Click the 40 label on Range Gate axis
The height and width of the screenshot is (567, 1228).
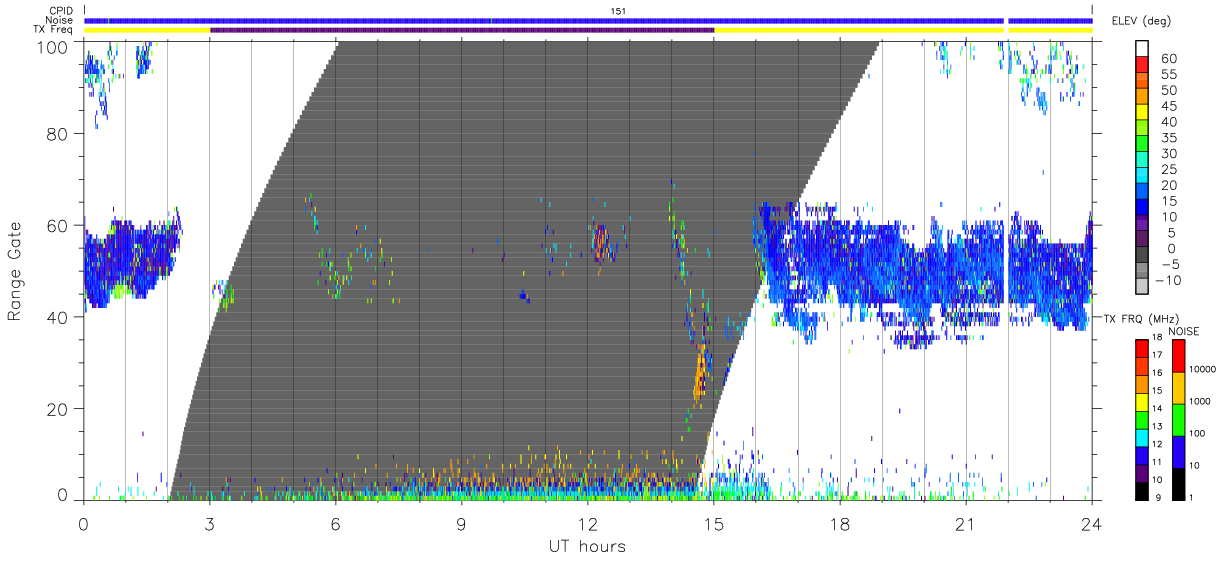tap(59, 317)
